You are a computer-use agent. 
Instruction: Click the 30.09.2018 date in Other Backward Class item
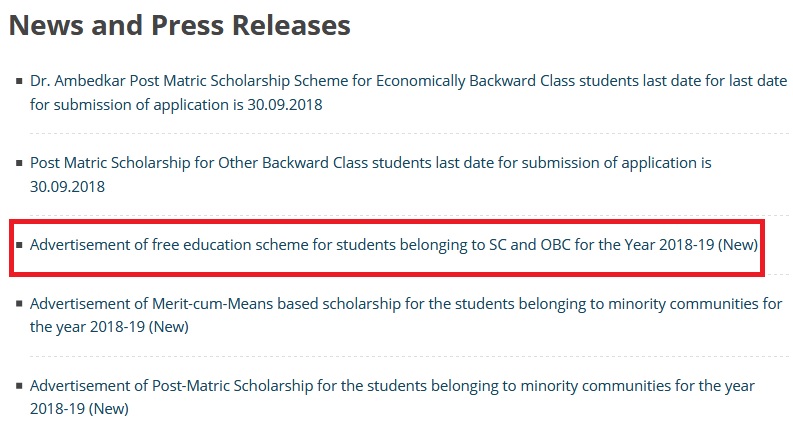(67, 186)
